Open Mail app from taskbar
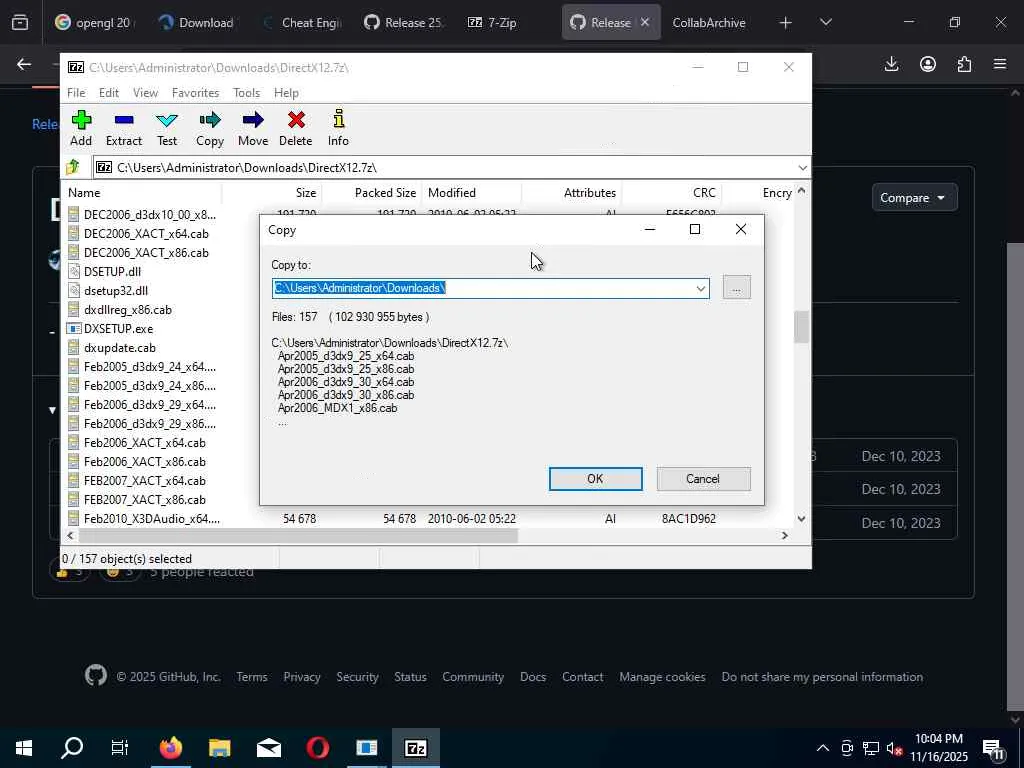1024x768 pixels. coord(268,748)
